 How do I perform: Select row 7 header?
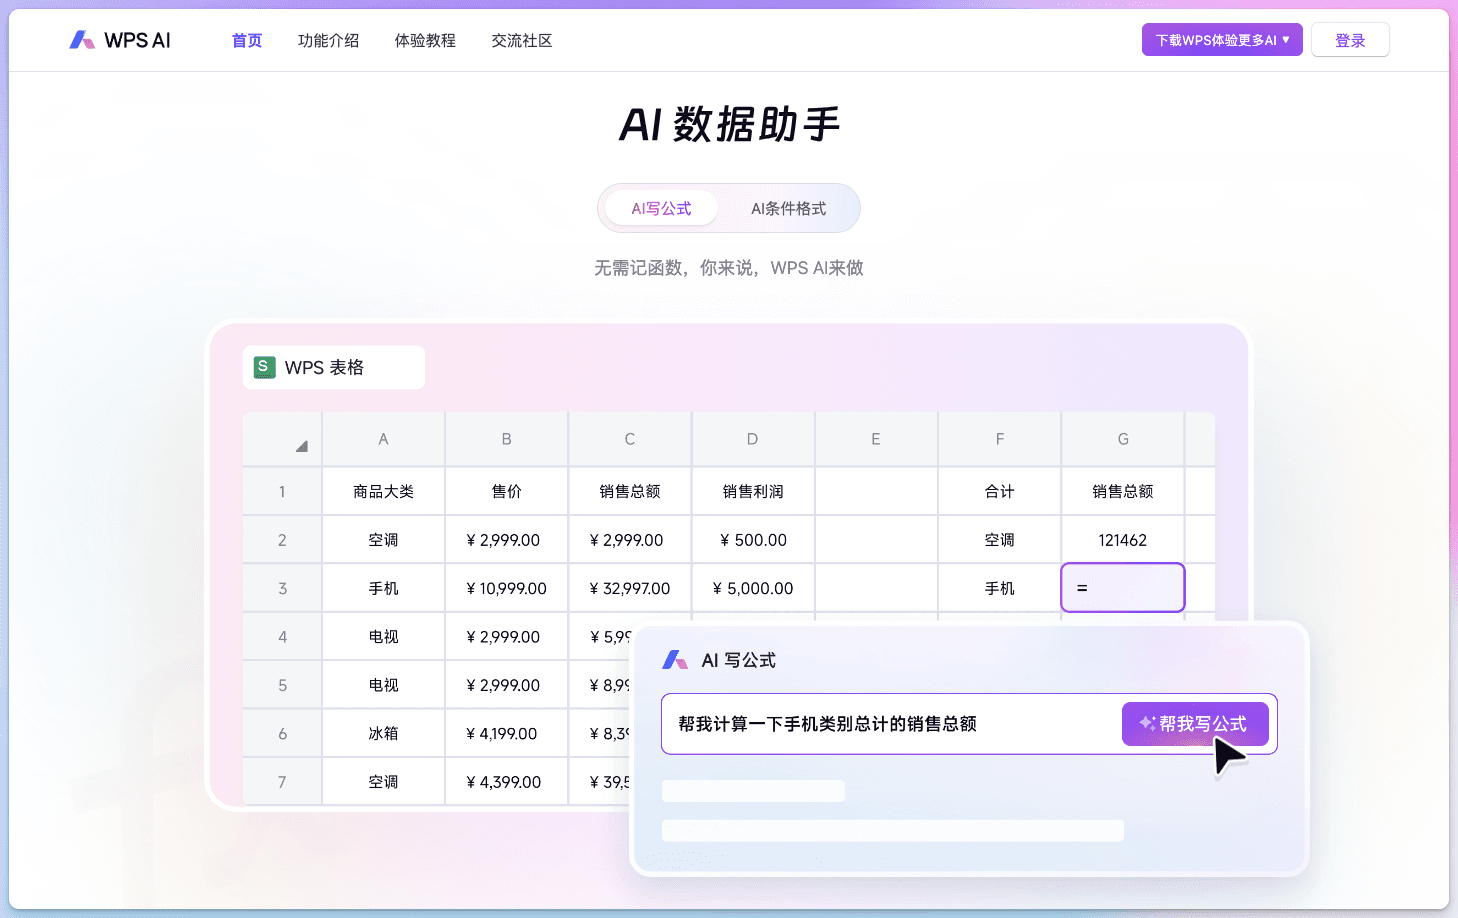pos(282,782)
